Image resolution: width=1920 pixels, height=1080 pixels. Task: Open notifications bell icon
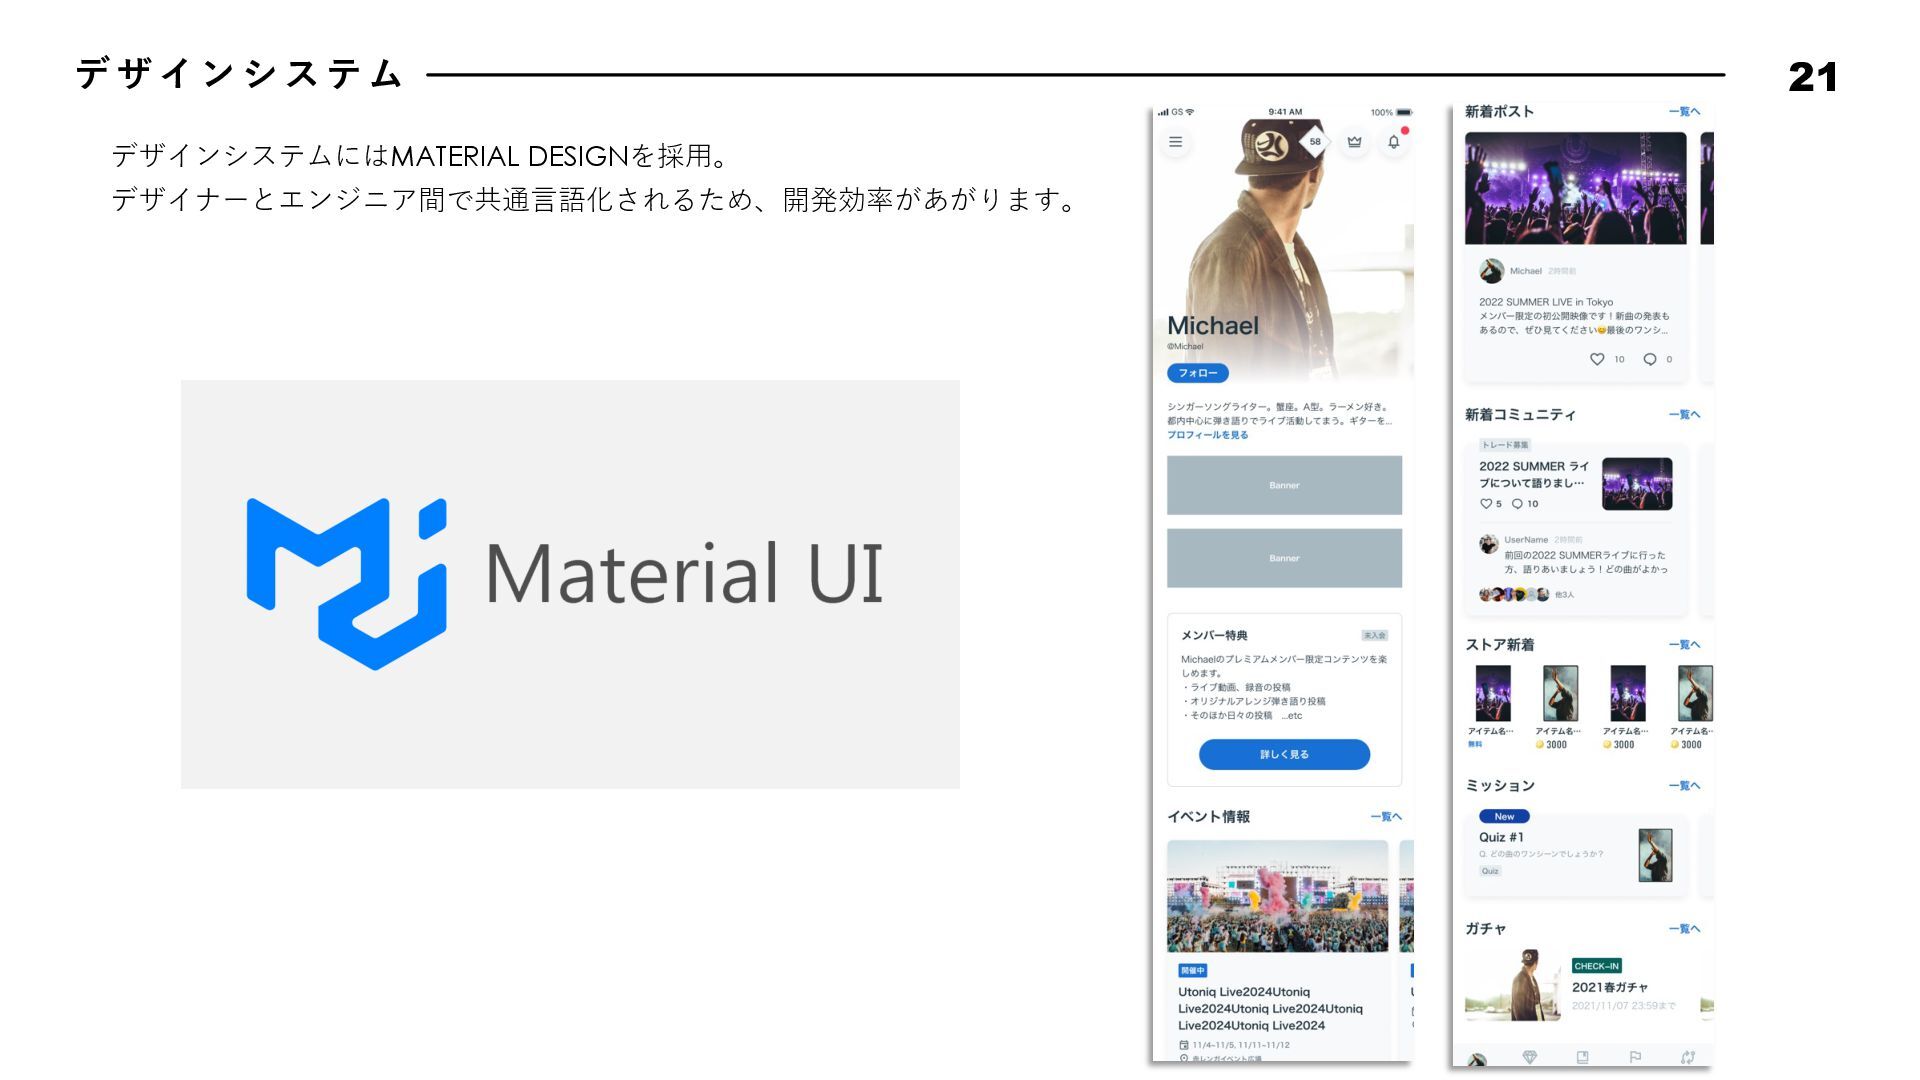1393,142
